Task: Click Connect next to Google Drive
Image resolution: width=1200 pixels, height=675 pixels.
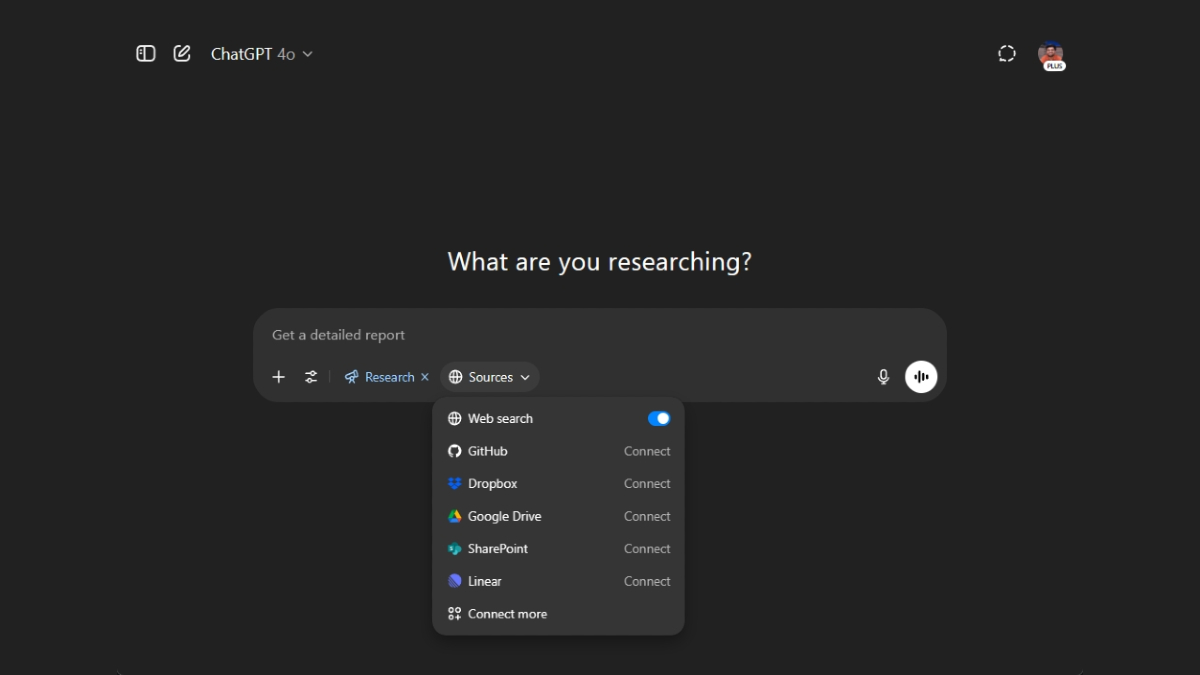Action: point(647,517)
